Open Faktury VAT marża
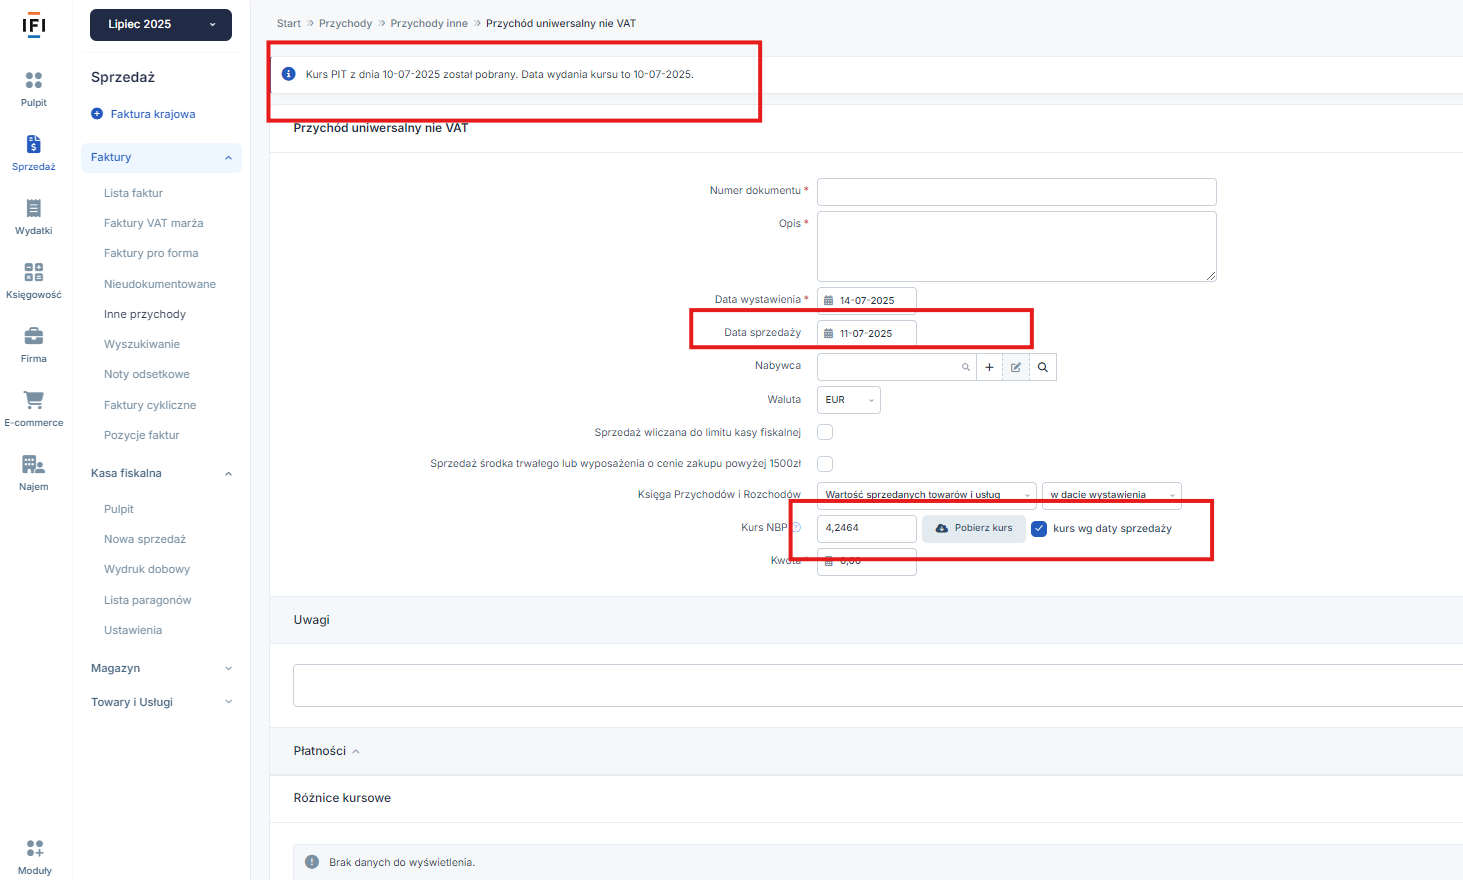The image size is (1463, 880). coord(154,223)
